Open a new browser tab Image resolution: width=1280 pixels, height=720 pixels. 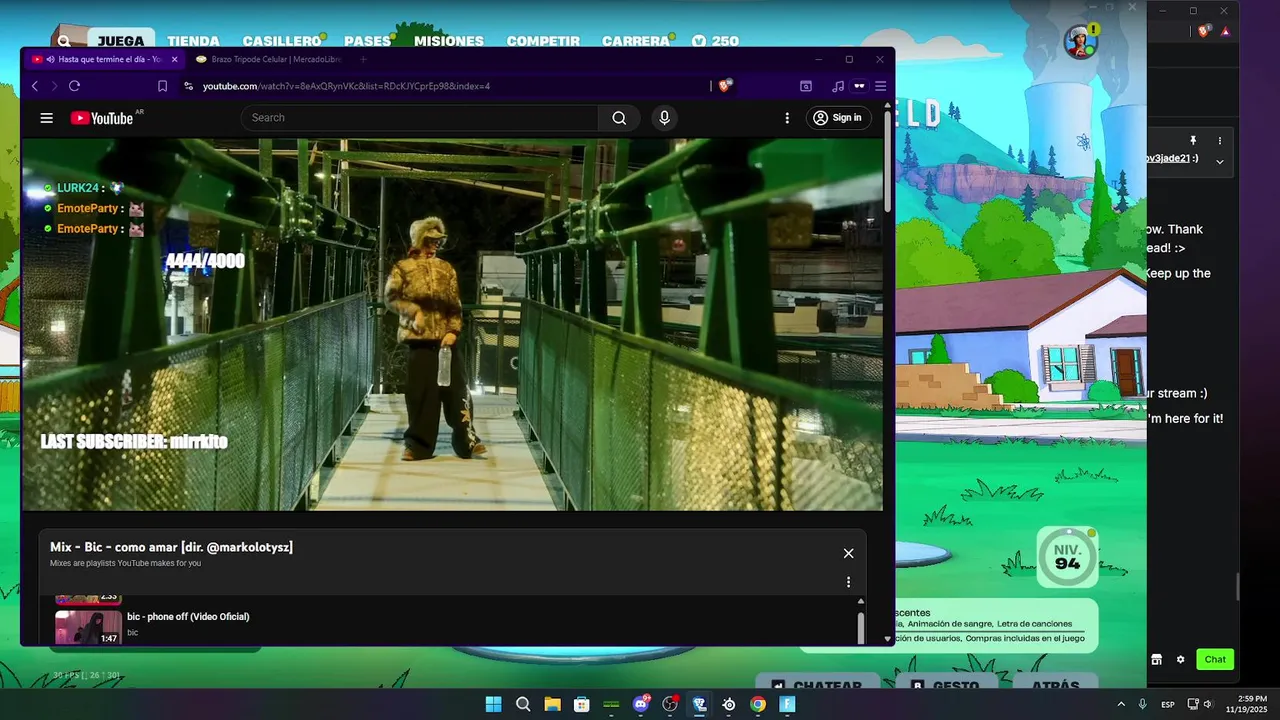pyautogui.click(x=363, y=59)
